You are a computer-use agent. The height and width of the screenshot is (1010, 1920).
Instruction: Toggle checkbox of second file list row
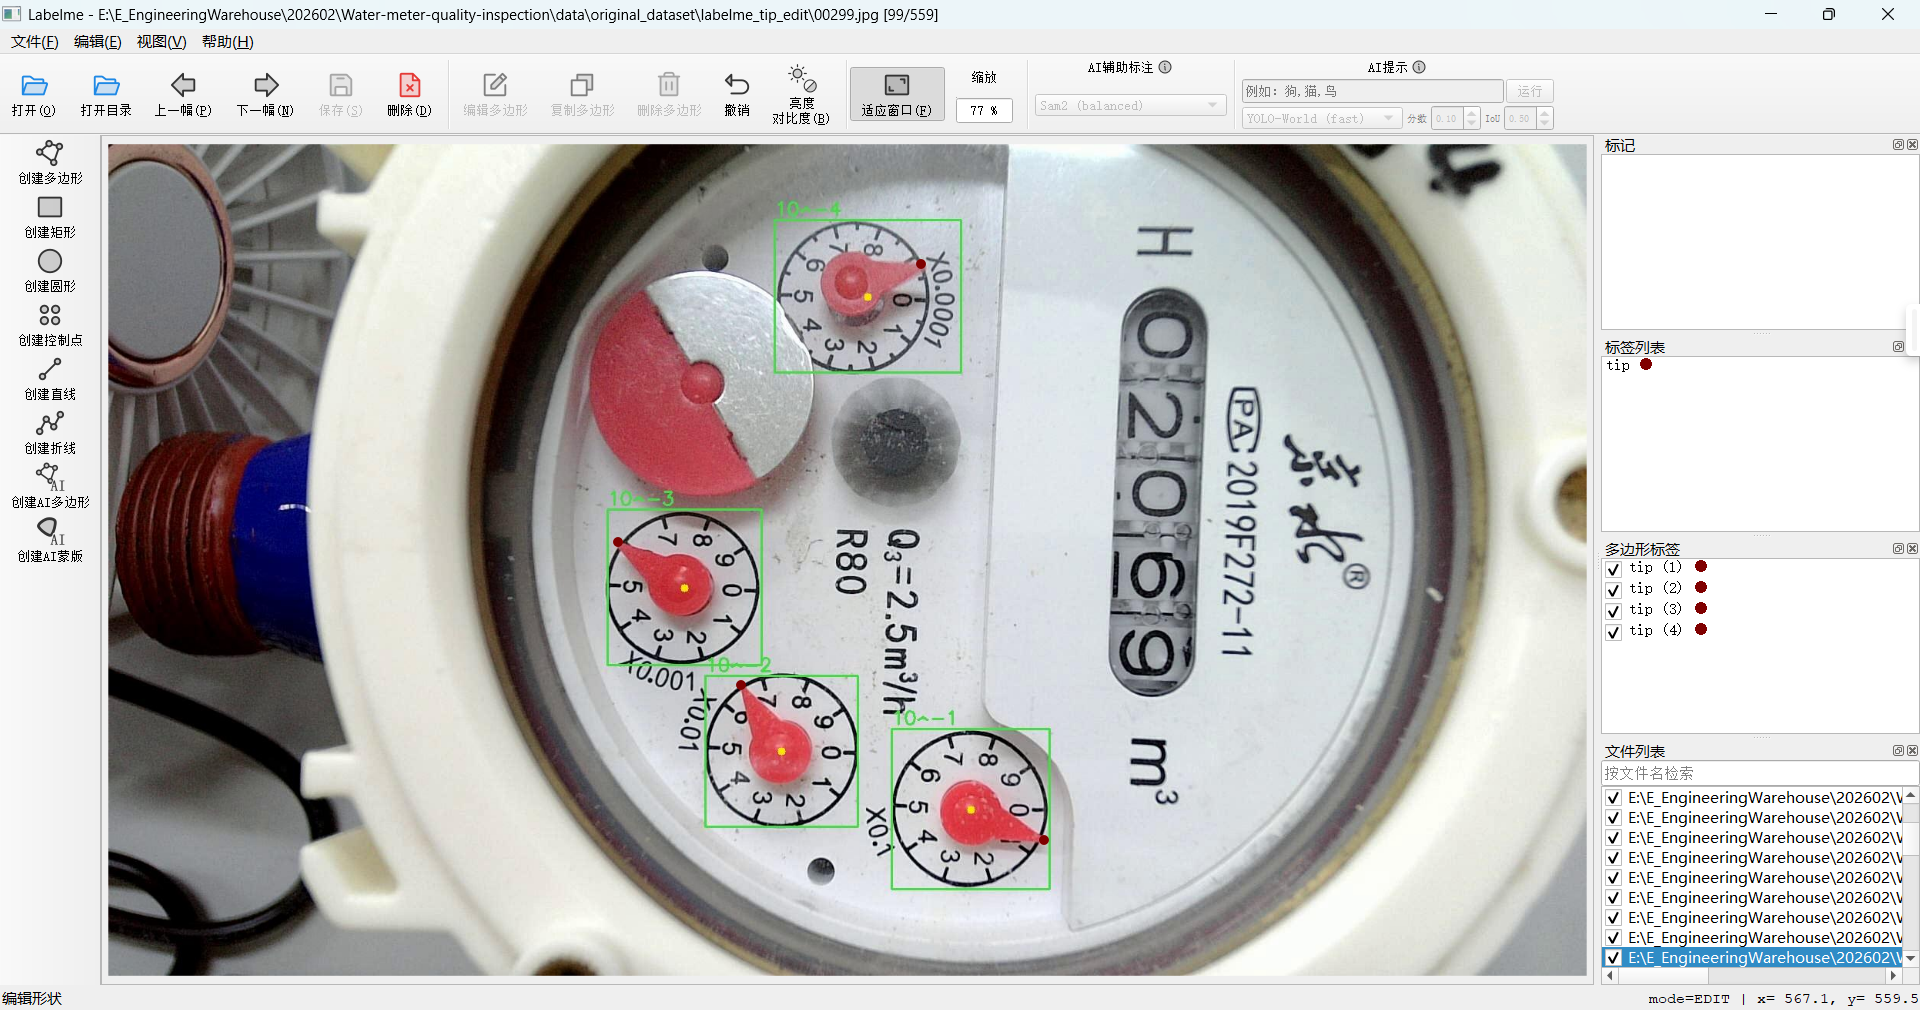point(1613,818)
